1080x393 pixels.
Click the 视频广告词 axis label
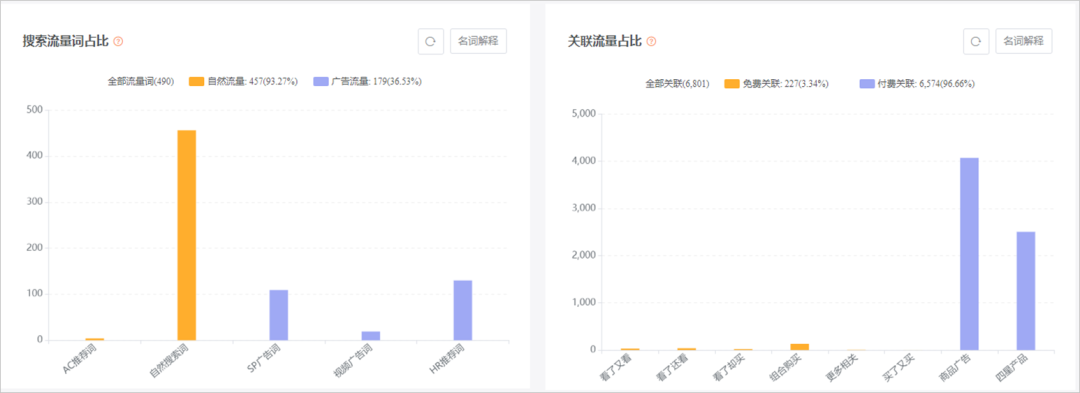click(353, 361)
